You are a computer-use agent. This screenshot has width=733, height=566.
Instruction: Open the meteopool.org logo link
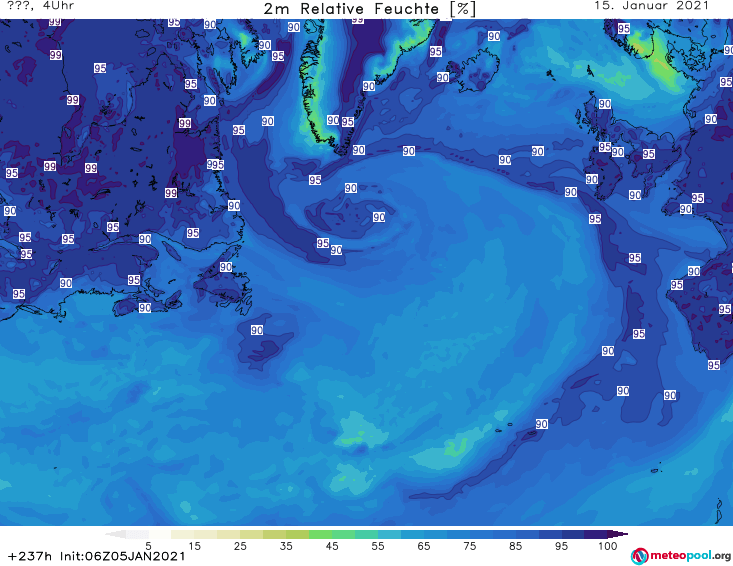[x=681, y=556]
